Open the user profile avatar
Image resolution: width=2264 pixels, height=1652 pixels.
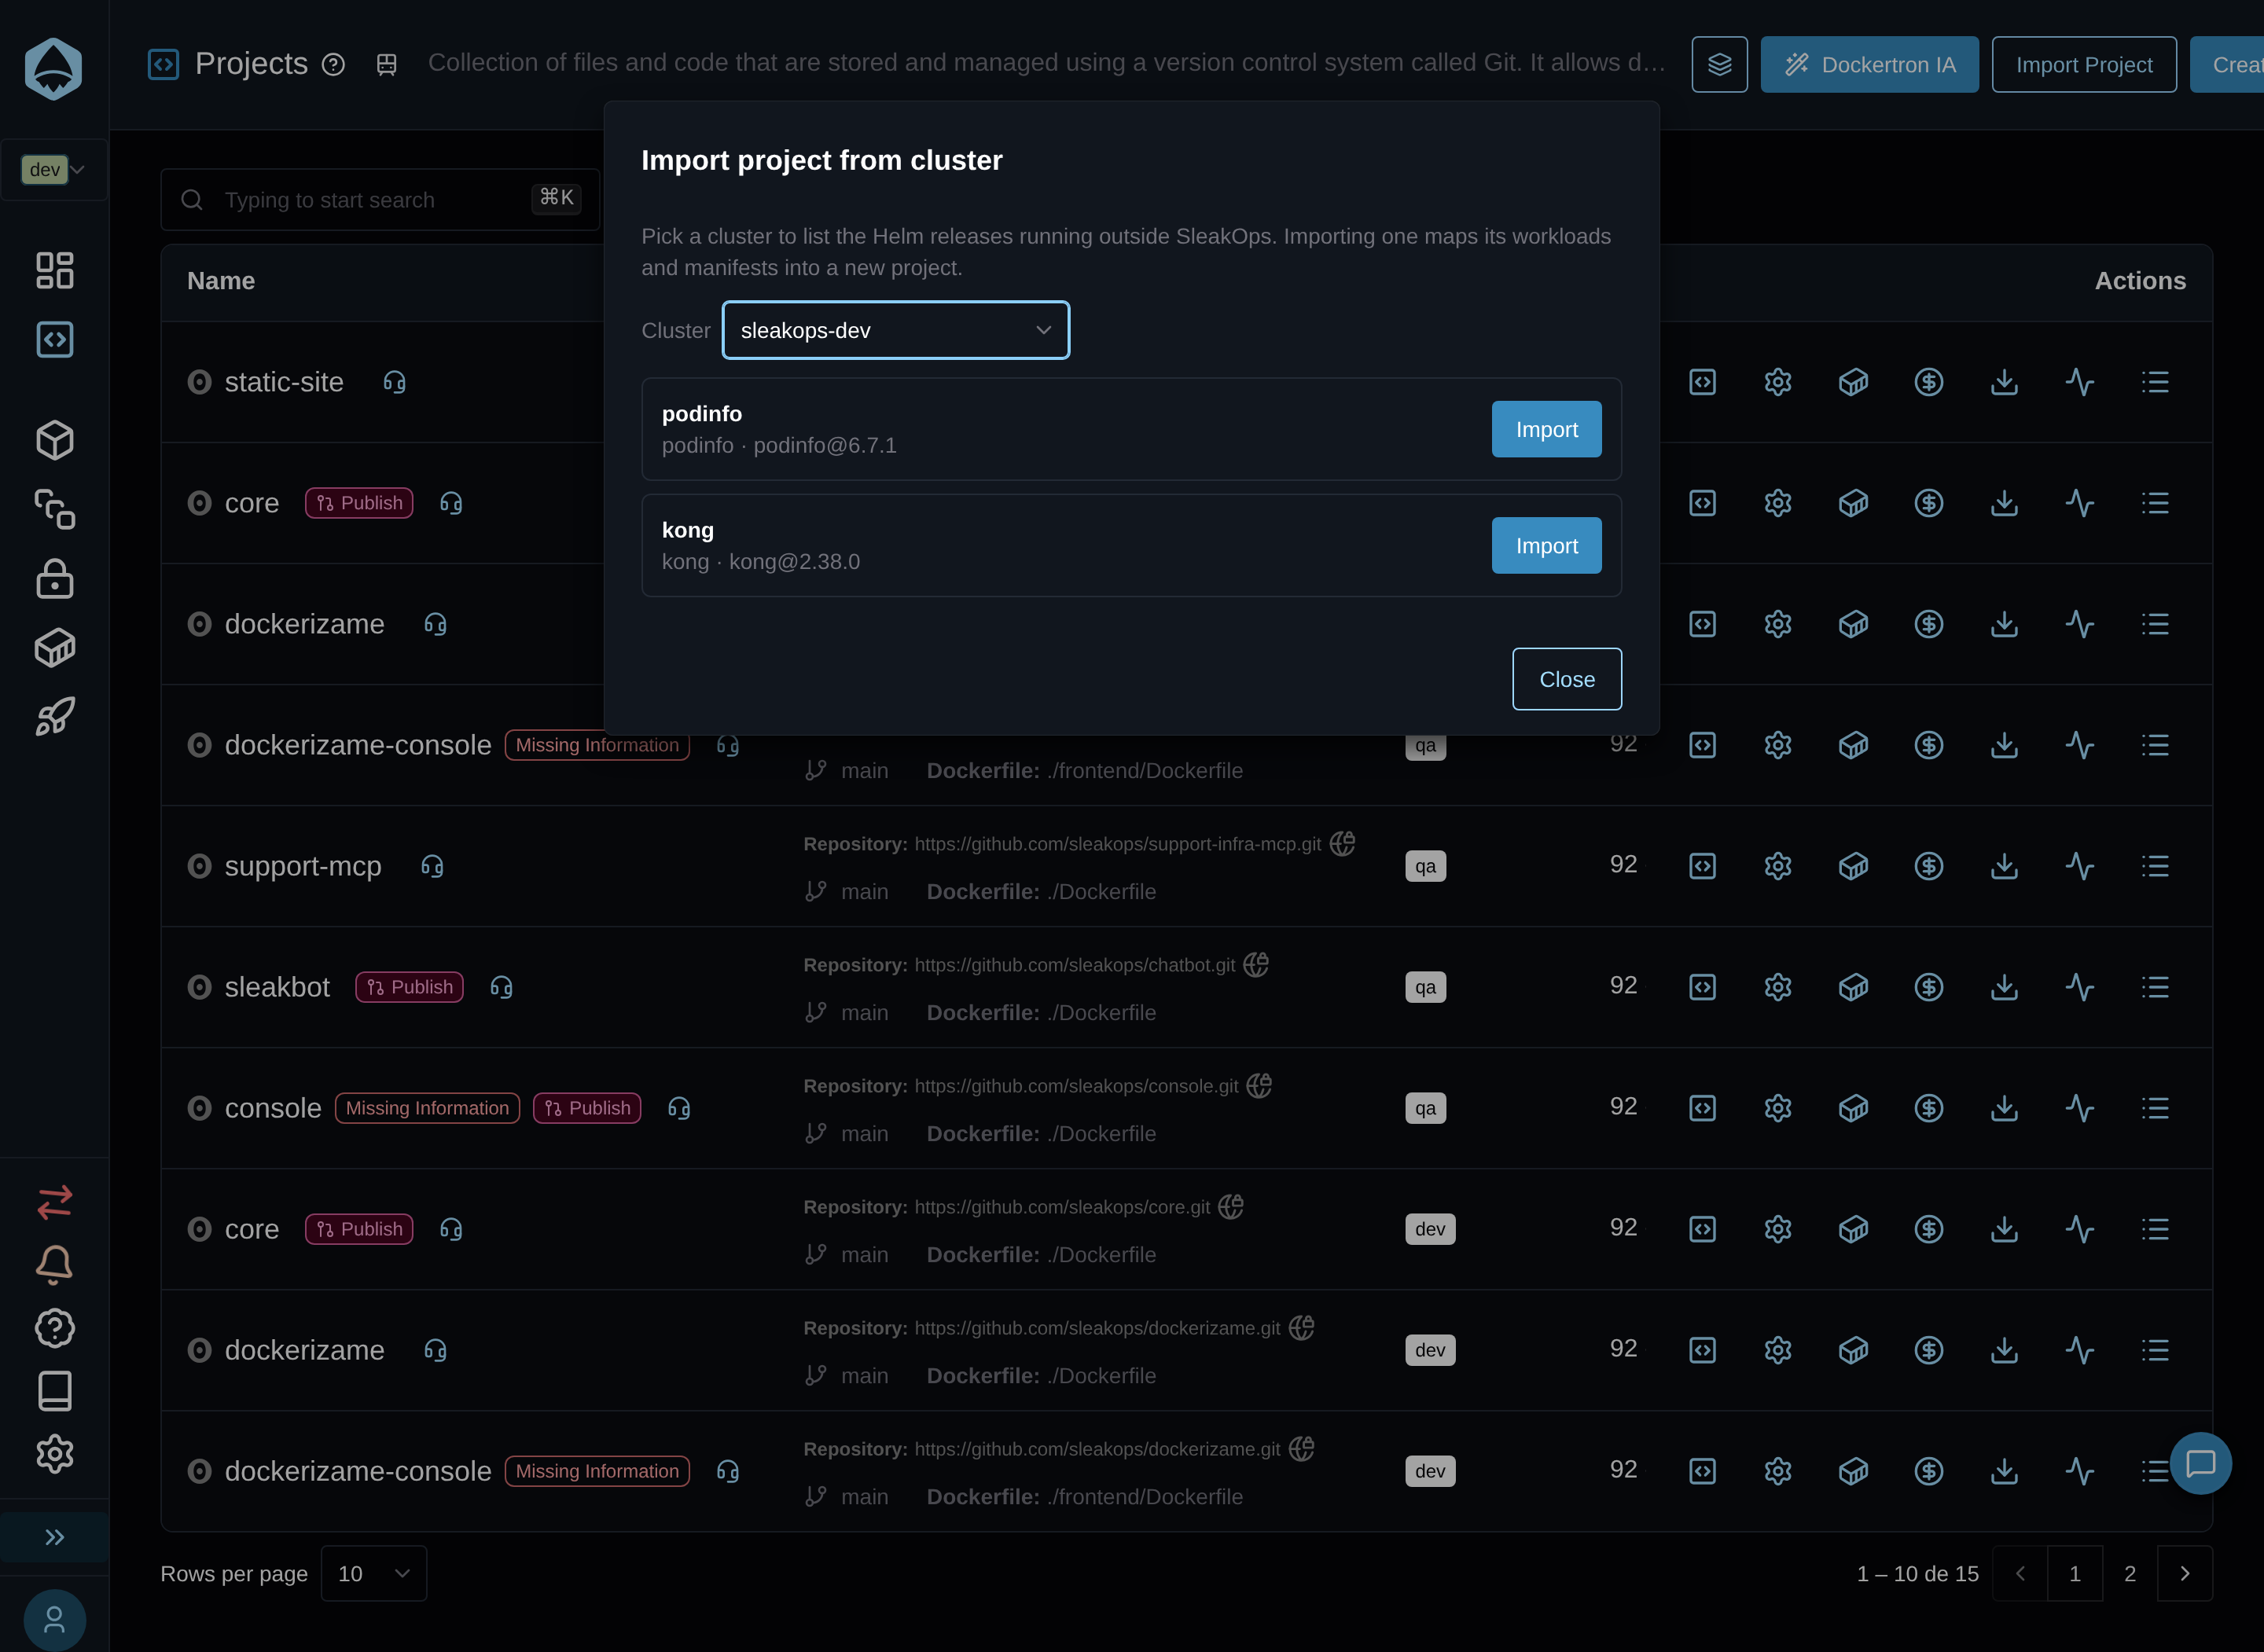point(54,1620)
